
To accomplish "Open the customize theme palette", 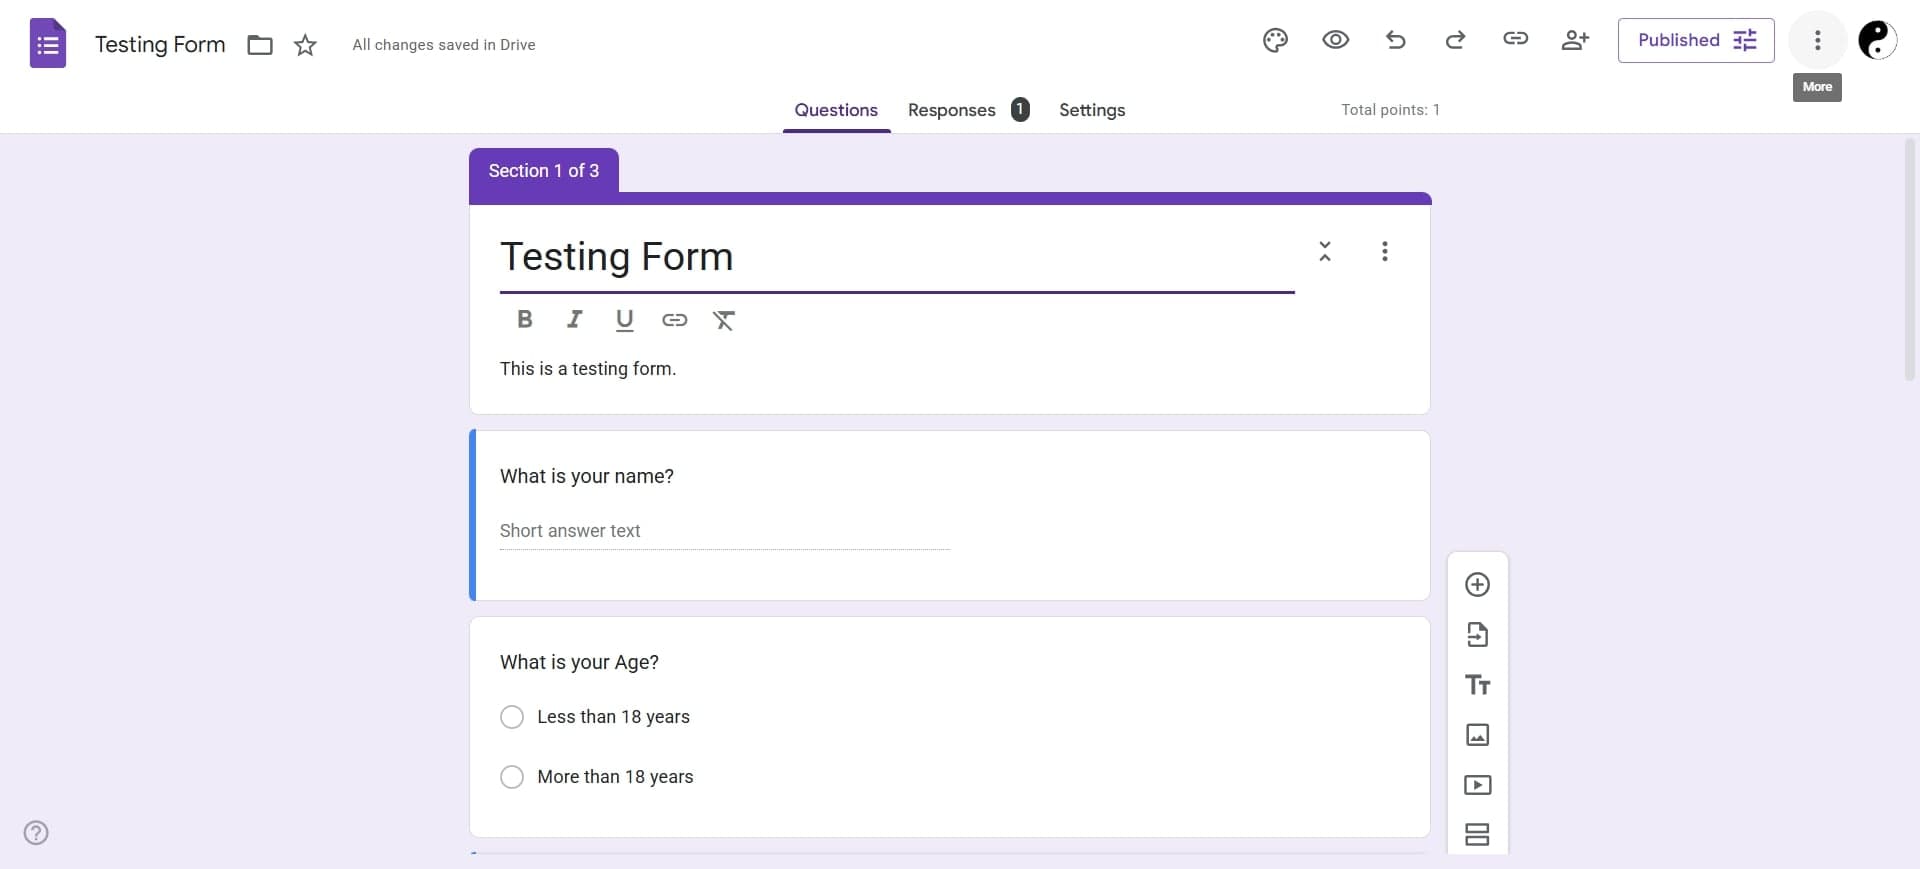I will click(1275, 40).
